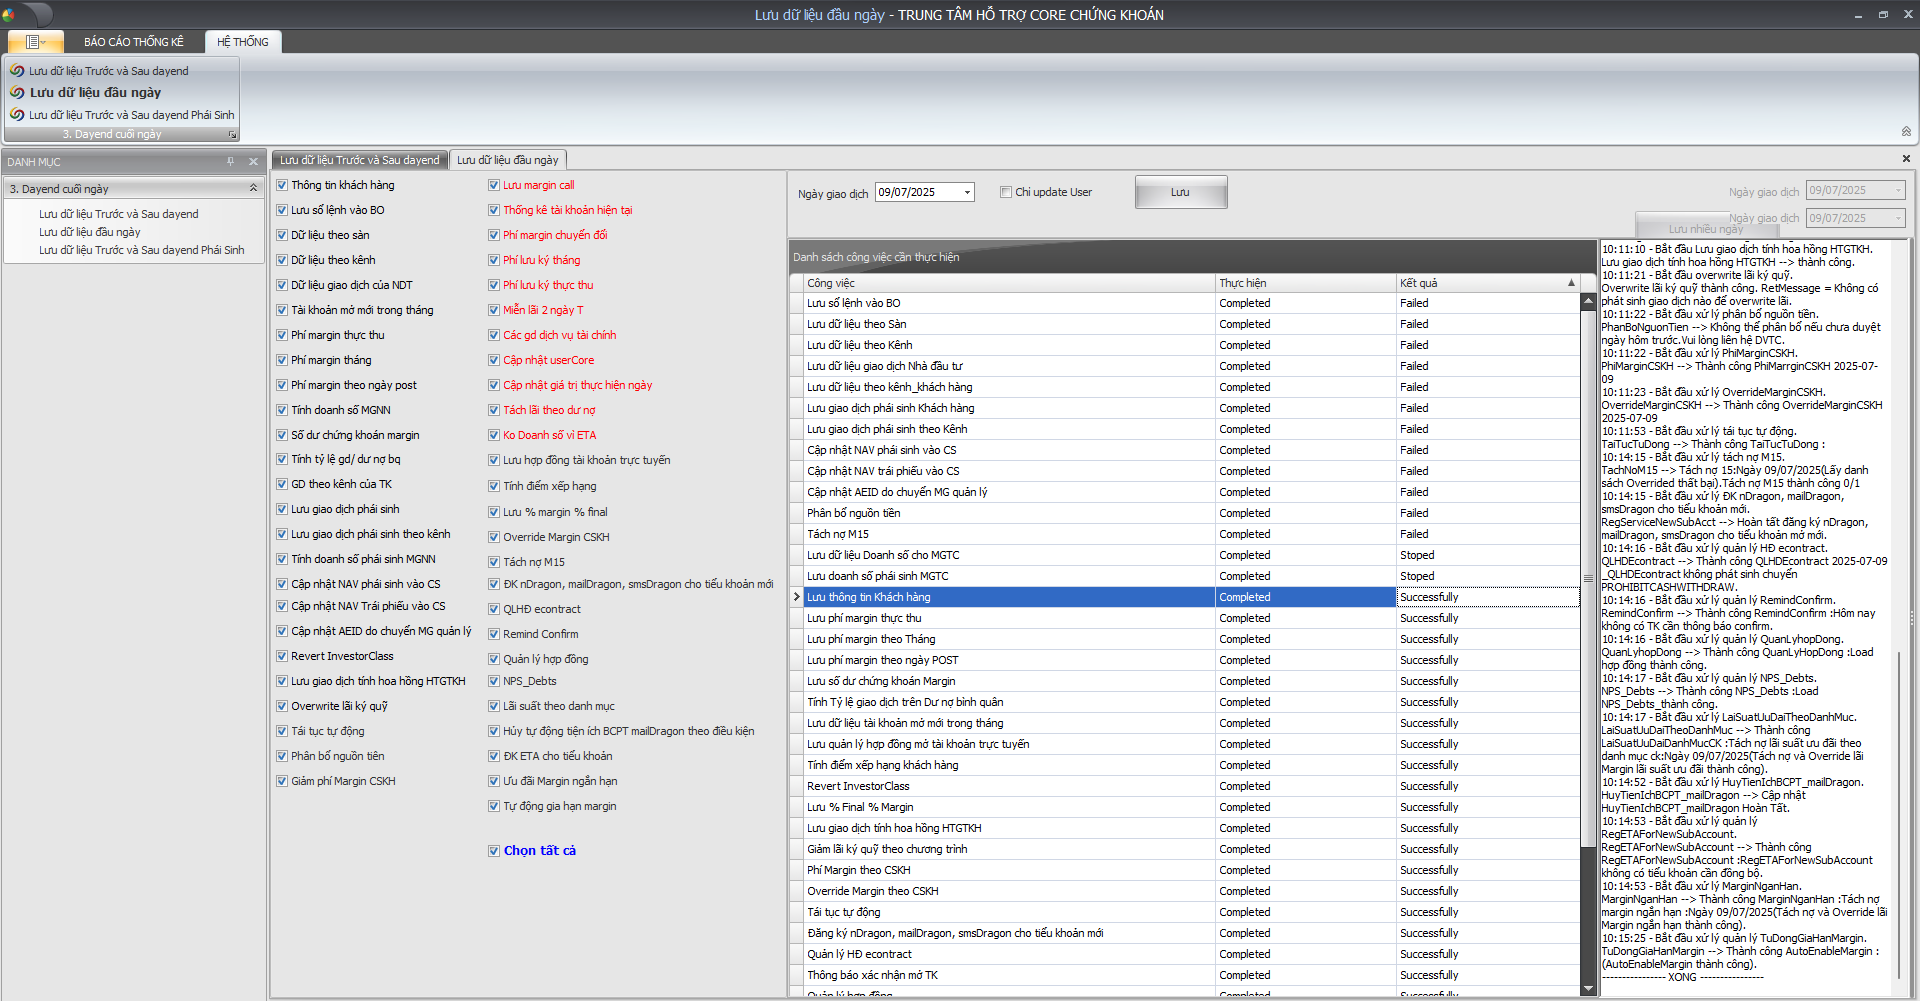
Task: Select the HỆ THỐNG ribbon tab
Action: 243,42
